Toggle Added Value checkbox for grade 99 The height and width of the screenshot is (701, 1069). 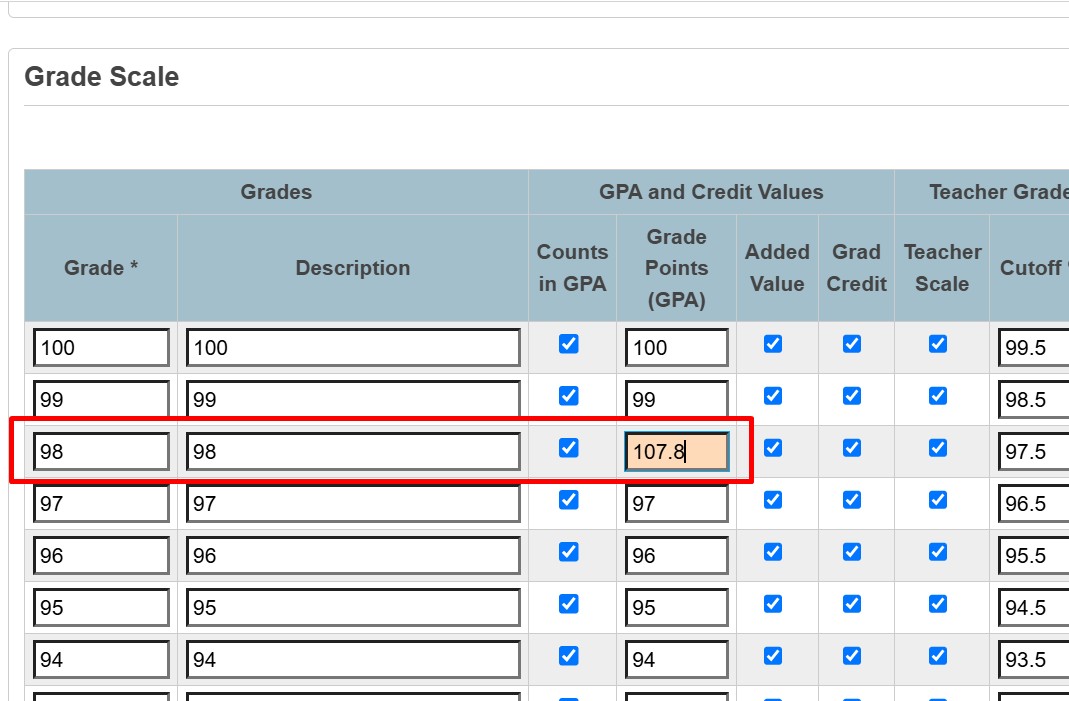(772, 396)
